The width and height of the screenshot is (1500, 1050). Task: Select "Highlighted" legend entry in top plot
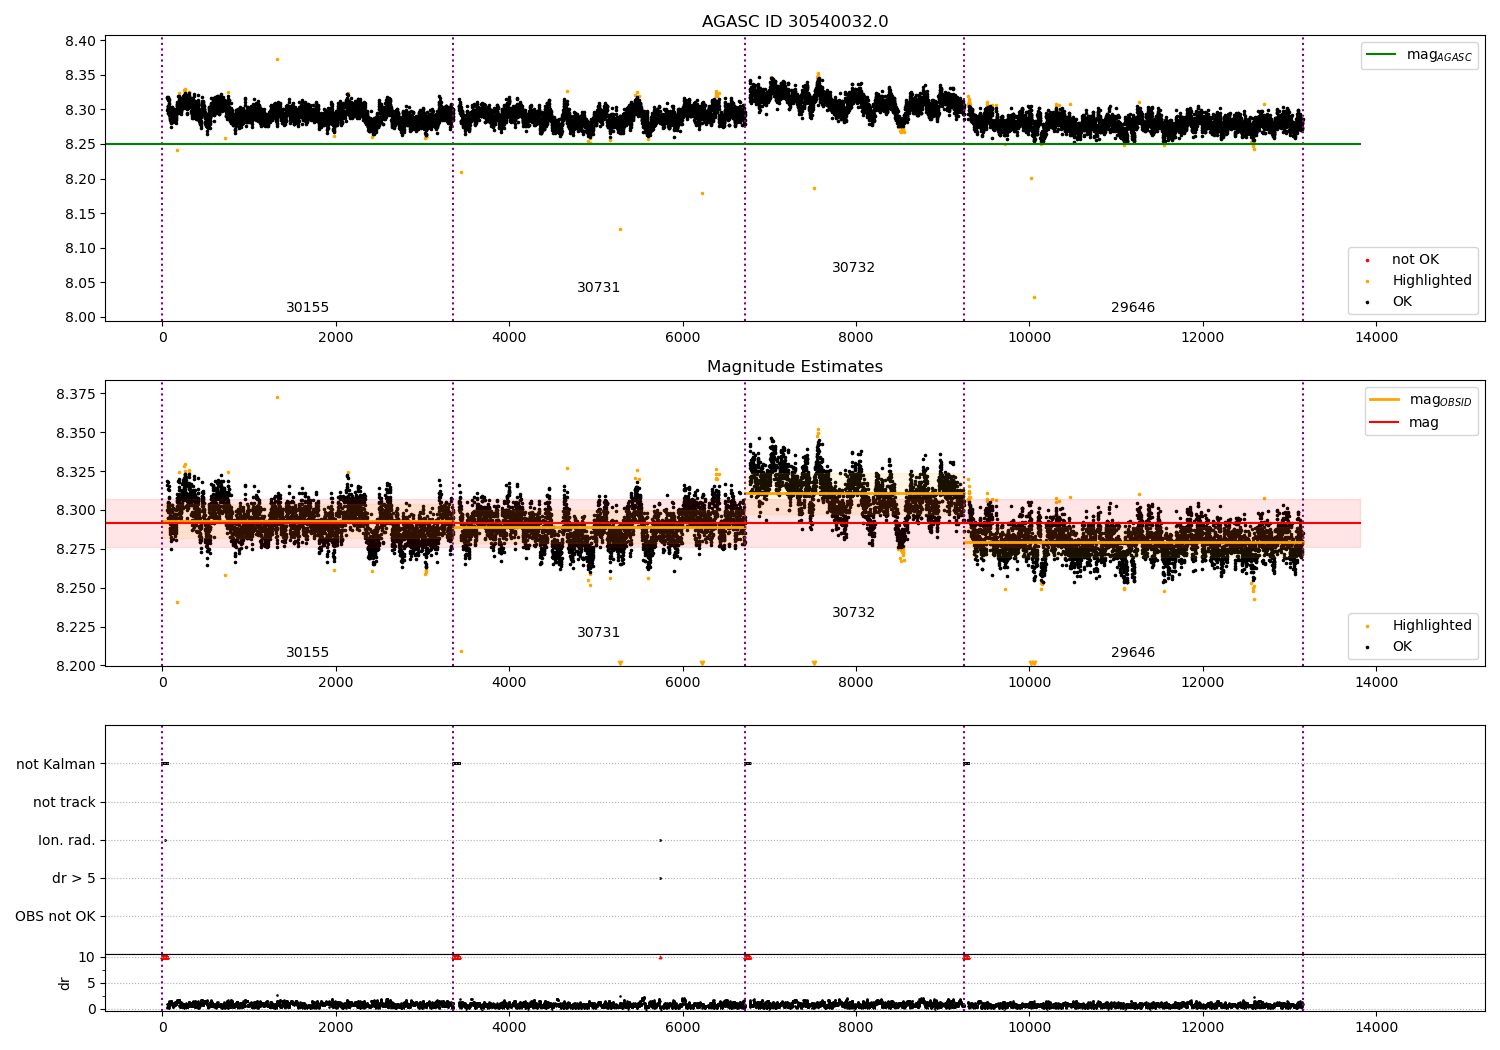pyautogui.click(x=1432, y=281)
